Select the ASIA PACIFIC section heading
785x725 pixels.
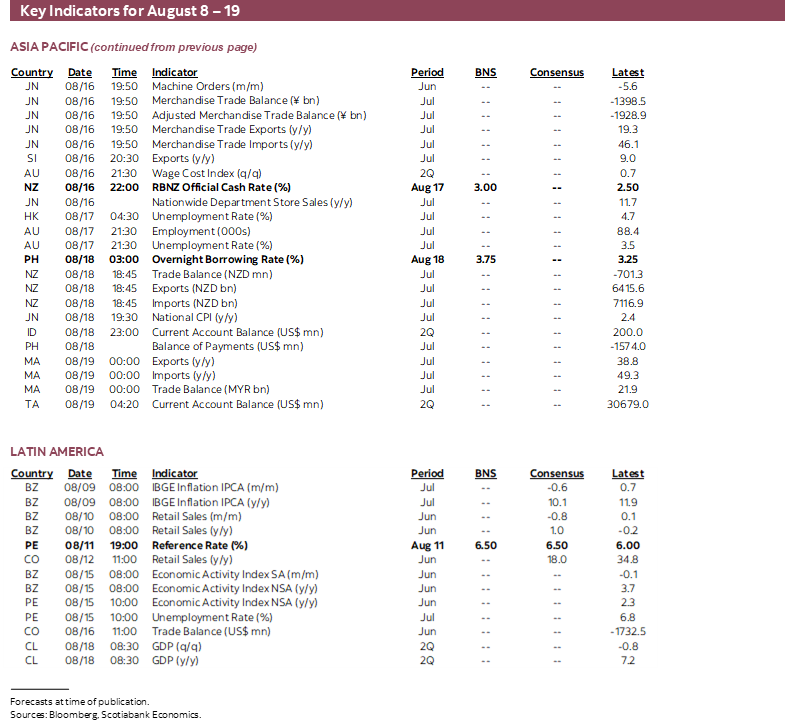point(49,47)
